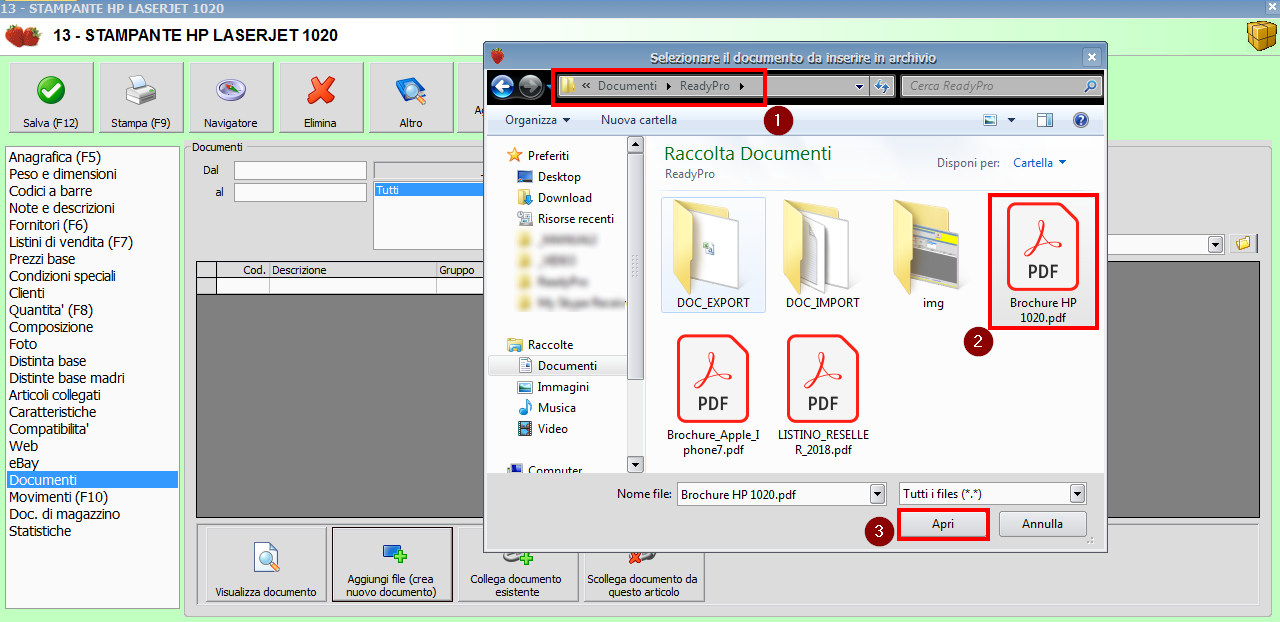1280x622 pixels.
Task: Click the Stampa (F9) printer button
Action: click(x=141, y=98)
